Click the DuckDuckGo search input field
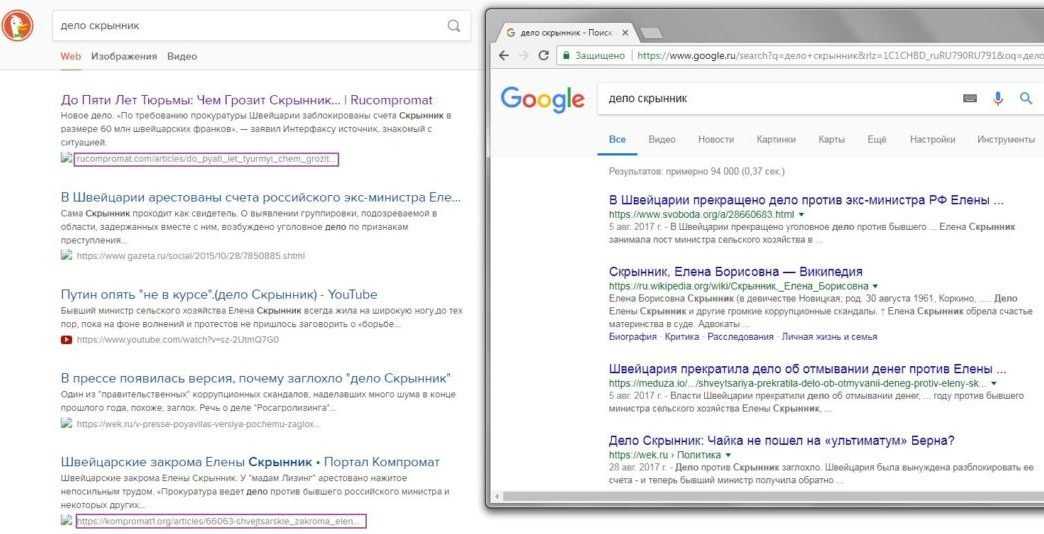The image size is (1044, 534). coord(250,26)
